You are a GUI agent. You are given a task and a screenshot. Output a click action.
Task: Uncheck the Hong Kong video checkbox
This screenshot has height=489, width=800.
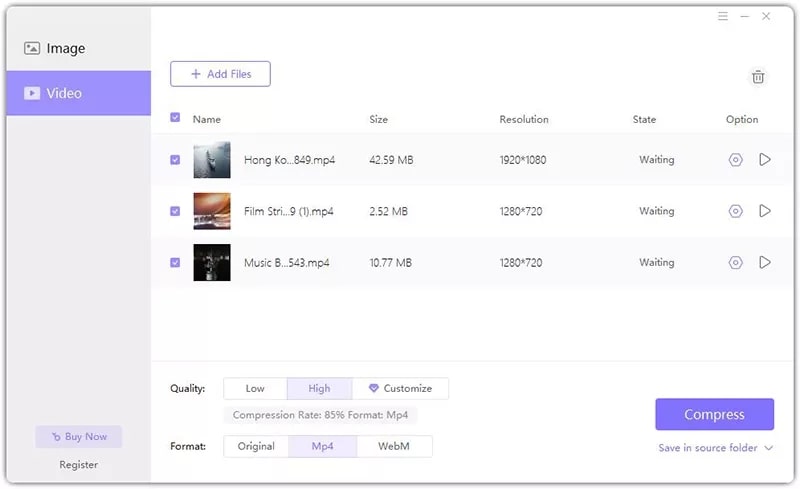pos(175,160)
